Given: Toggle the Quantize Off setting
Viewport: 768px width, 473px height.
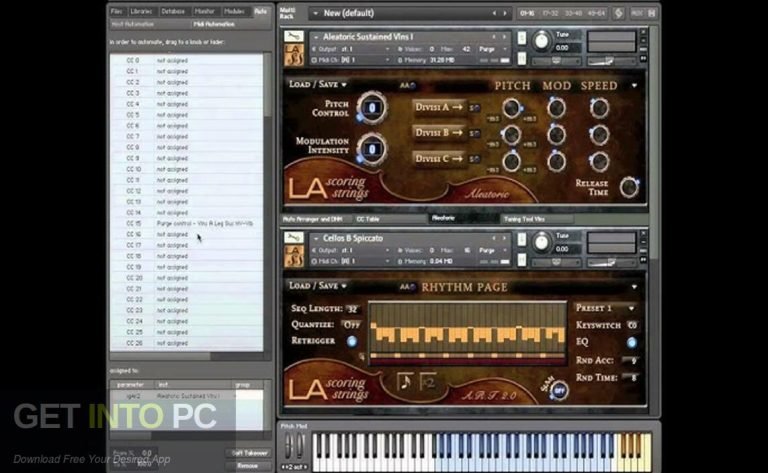Looking at the screenshot, I should (x=352, y=325).
